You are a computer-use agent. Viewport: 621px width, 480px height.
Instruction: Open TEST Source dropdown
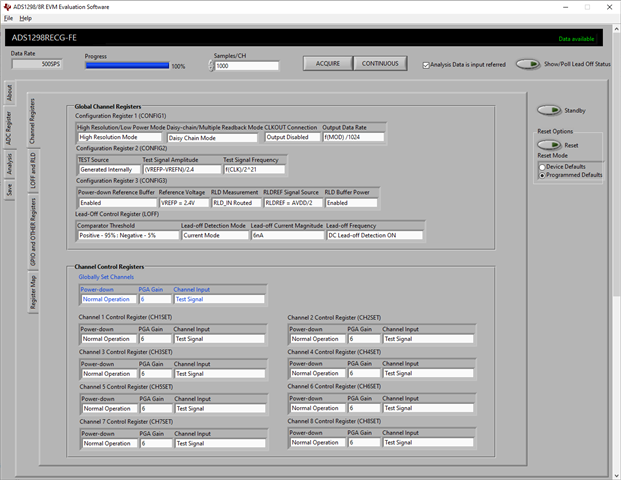pos(110,170)
